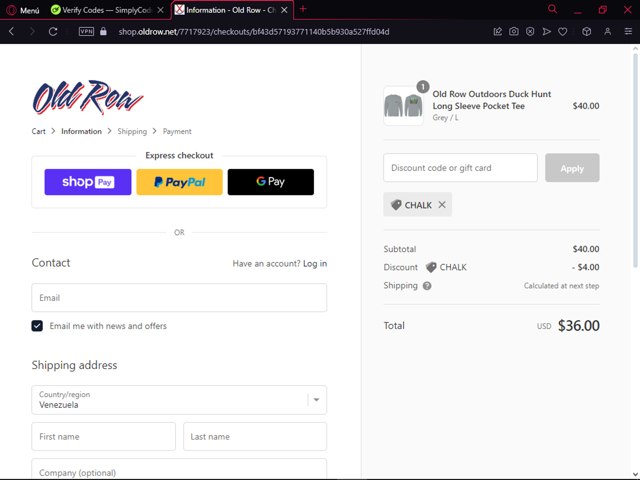The image size is (640, 480).
Task: Click the send flow arrow icon
Action: click(x=547, y=31)
